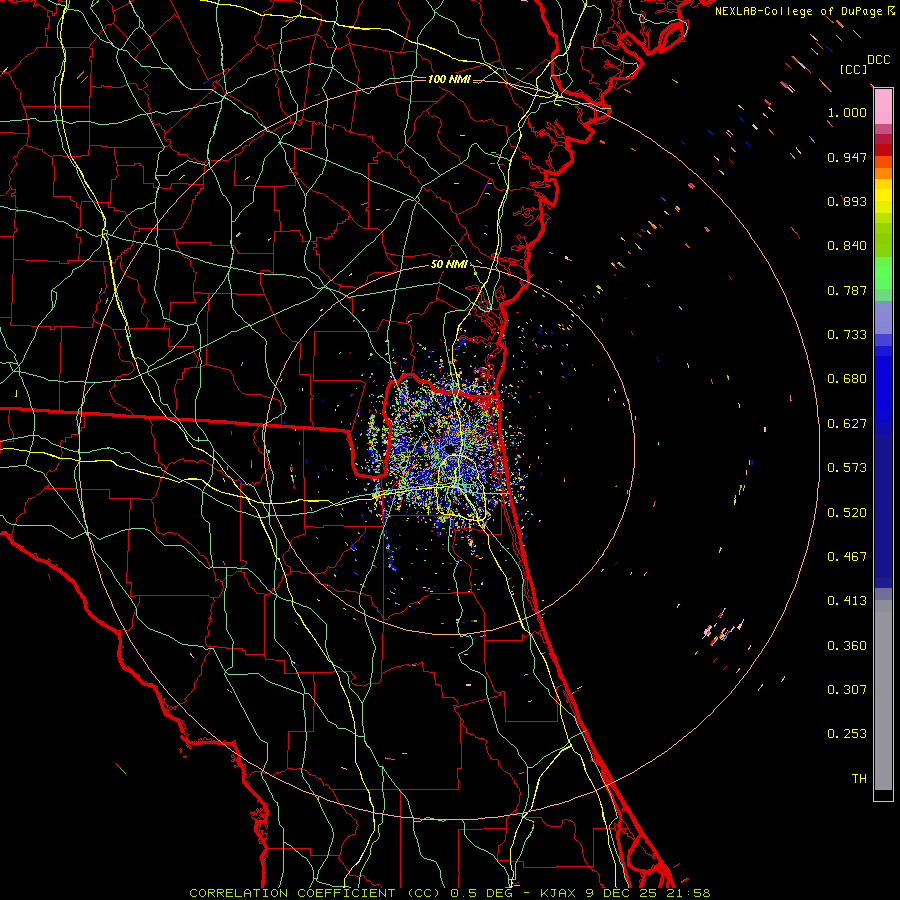Click the 50 NMI range ring label
900x900 pixels.
pos(449,264)
